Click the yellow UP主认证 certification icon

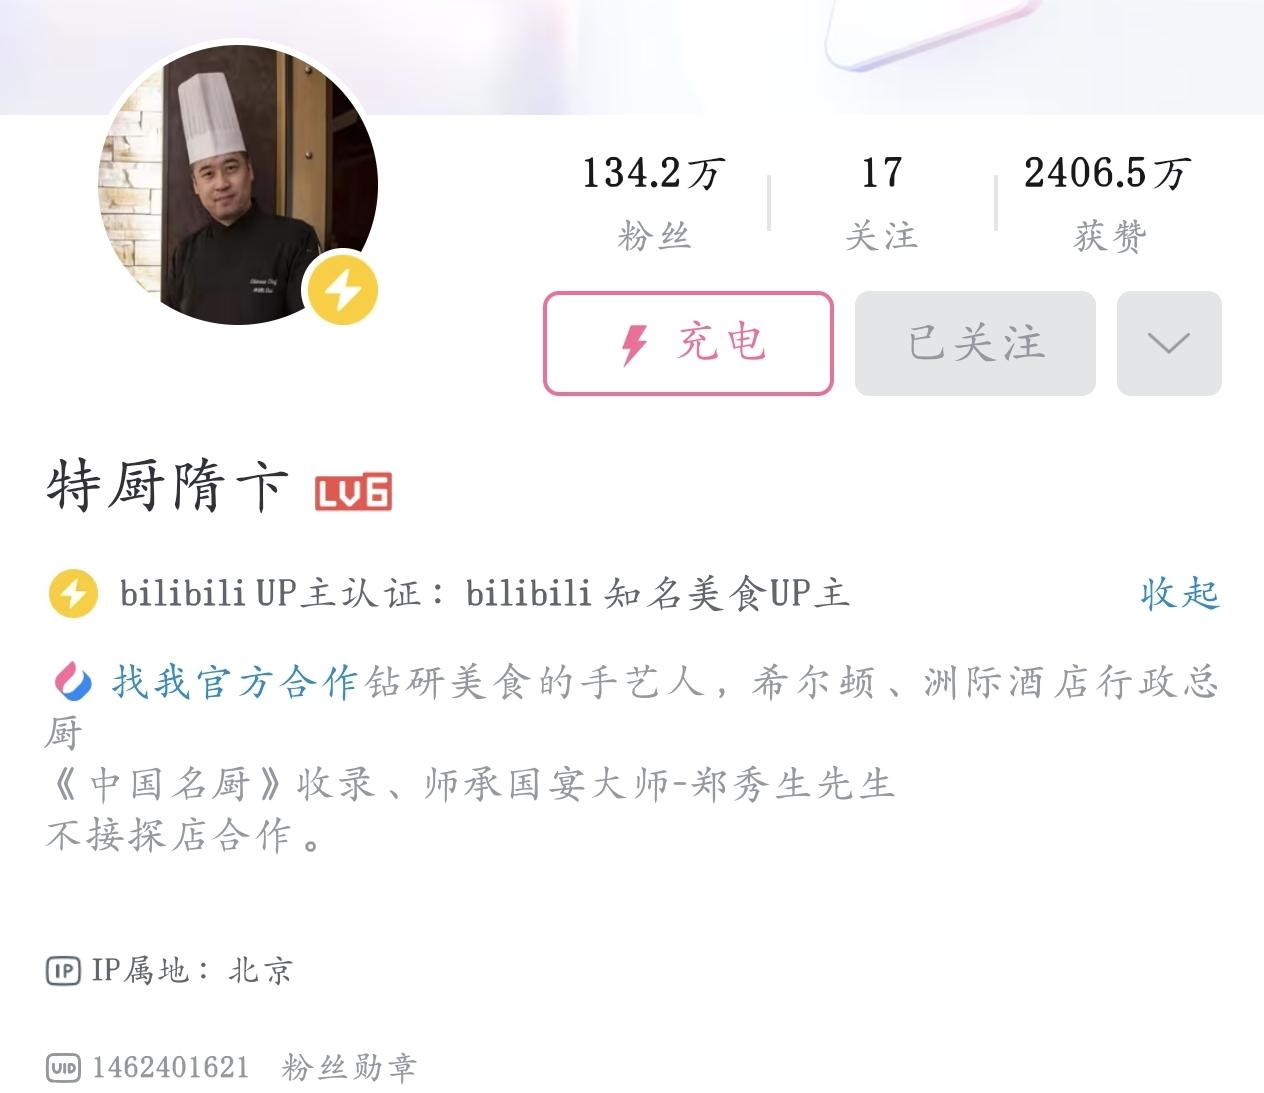click(x=73, y=594)
